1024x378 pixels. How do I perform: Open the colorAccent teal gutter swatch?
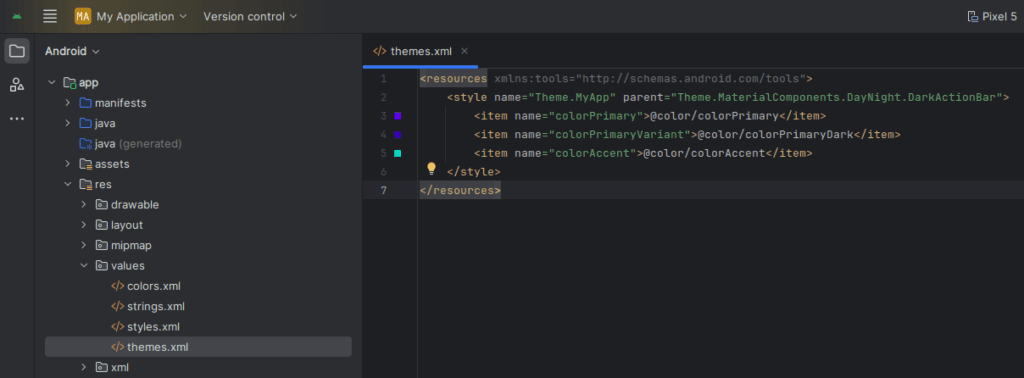coord(398,153)
